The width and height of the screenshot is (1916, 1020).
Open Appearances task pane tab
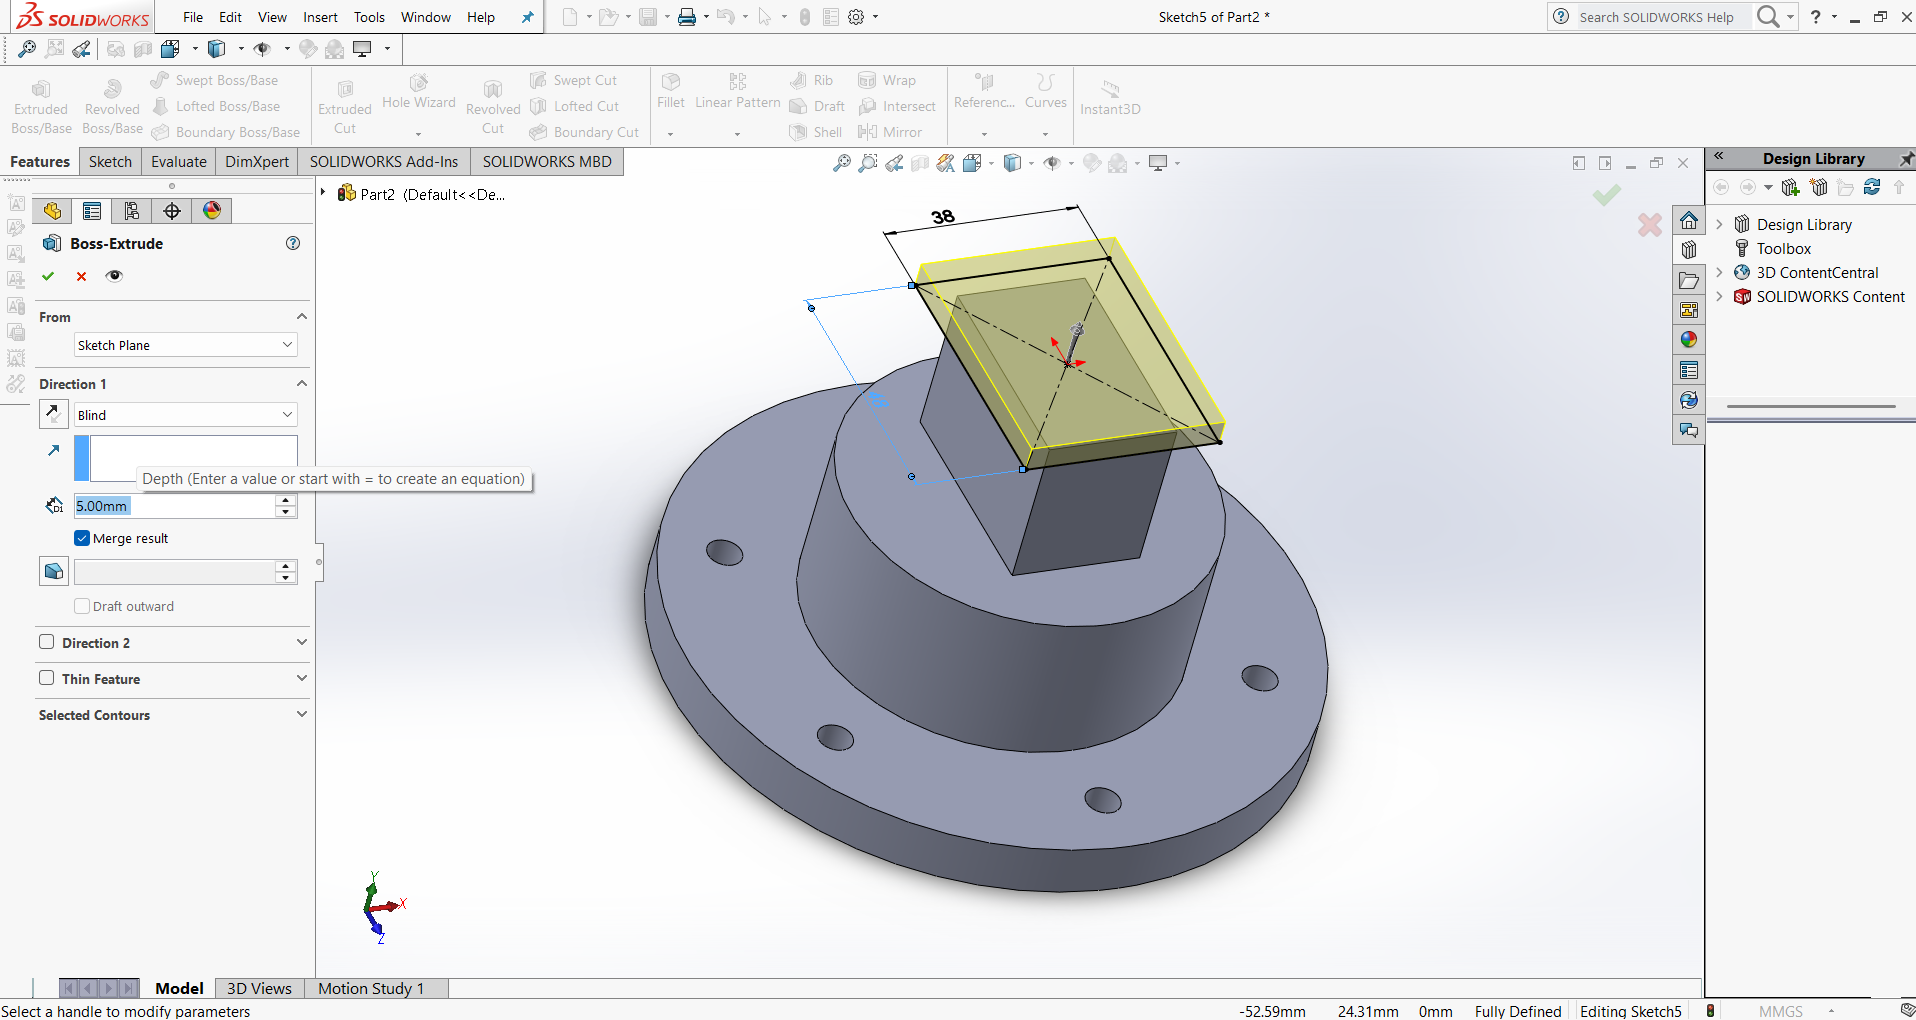1689,341
